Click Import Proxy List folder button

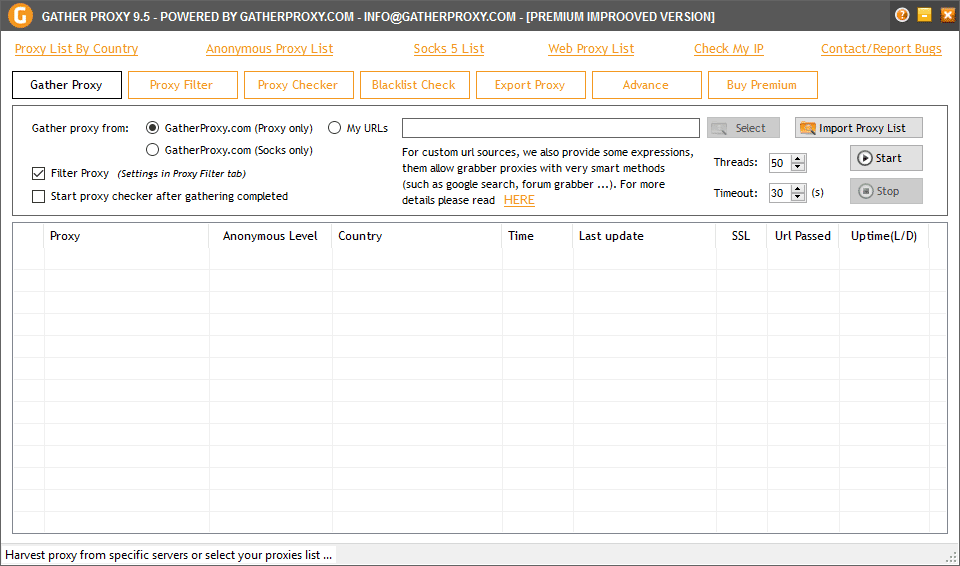point(858,128)
